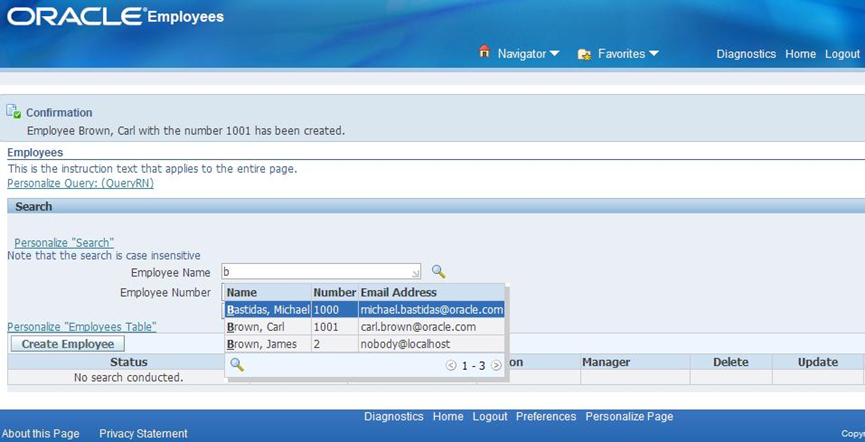This screenshot has height=442, width=865.
Task: Click the magnifier icon in the suggestion popup footer
Action: pos(237,365)
